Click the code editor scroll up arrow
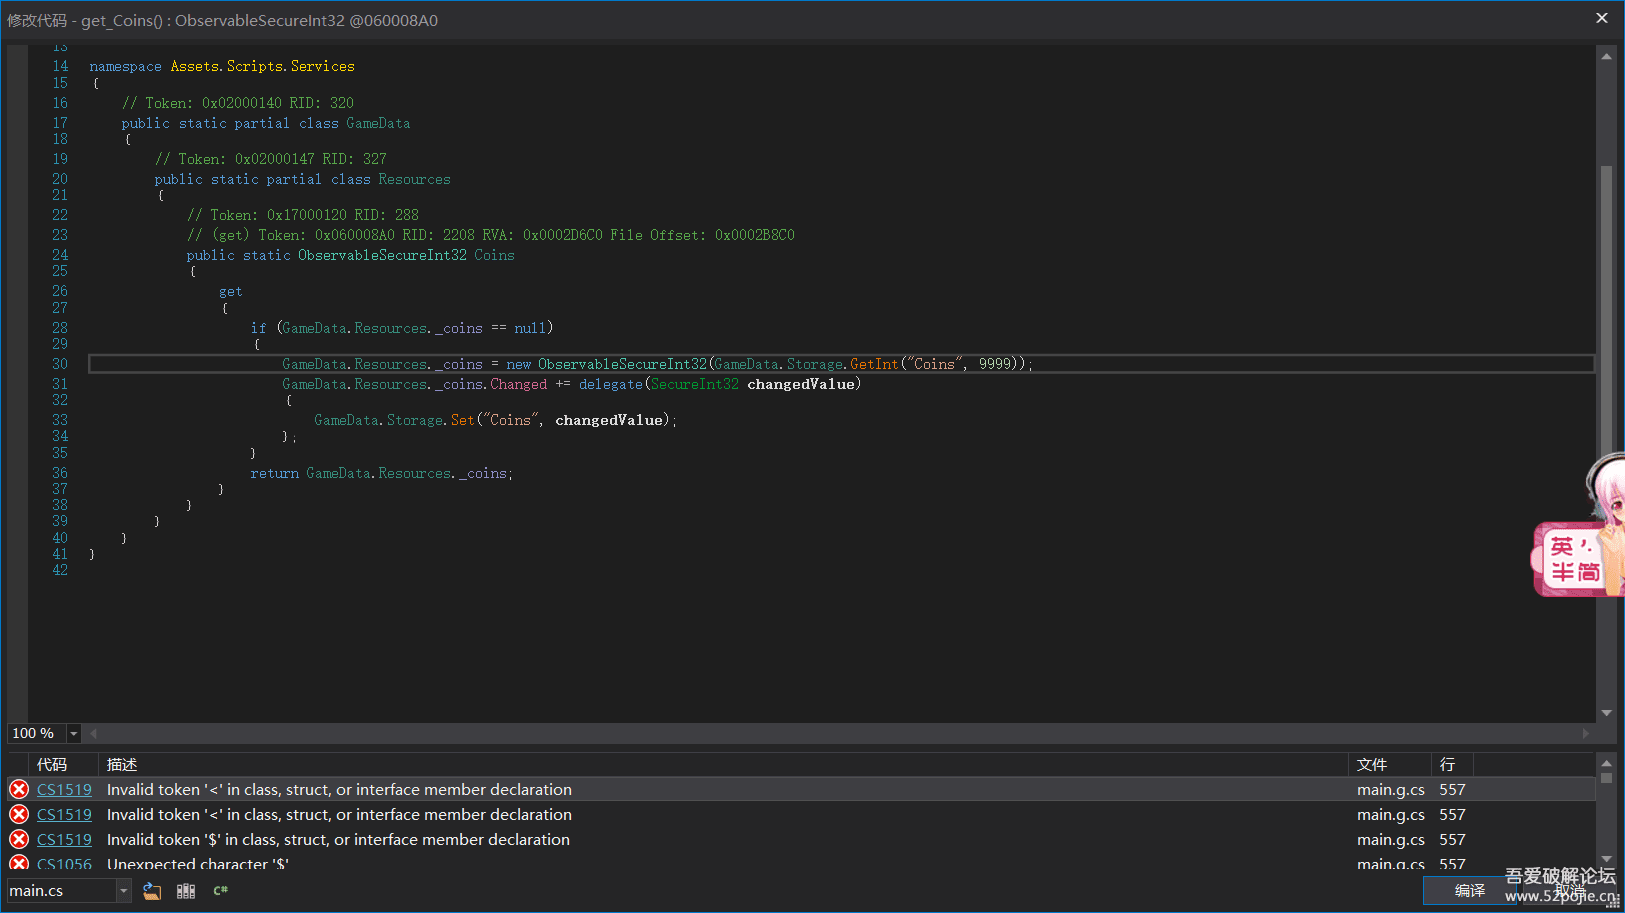This screenshot has height=913, width=1625. [1606, 56]
